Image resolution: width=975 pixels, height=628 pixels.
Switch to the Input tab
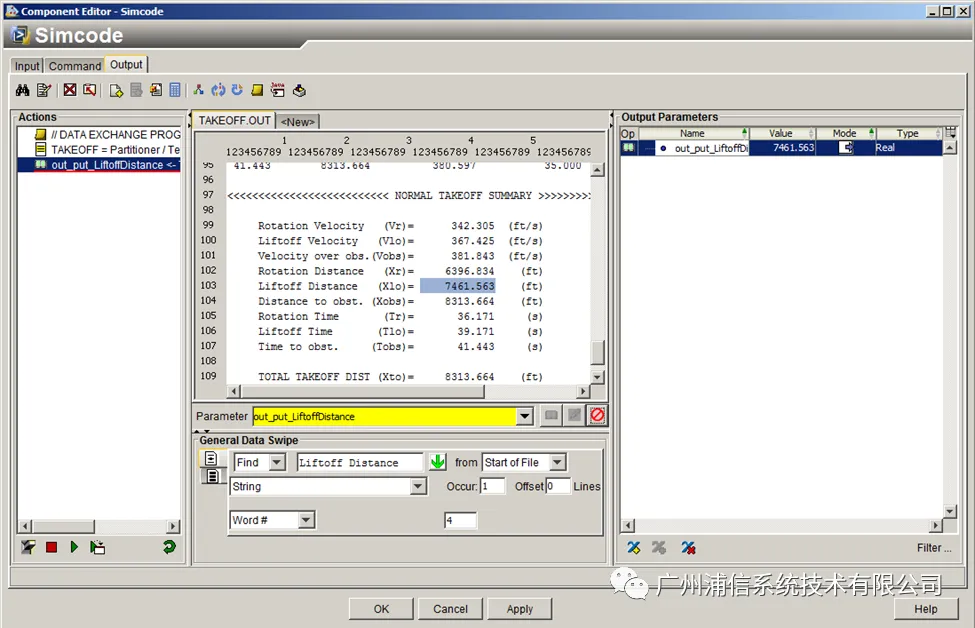click(27, 66)
